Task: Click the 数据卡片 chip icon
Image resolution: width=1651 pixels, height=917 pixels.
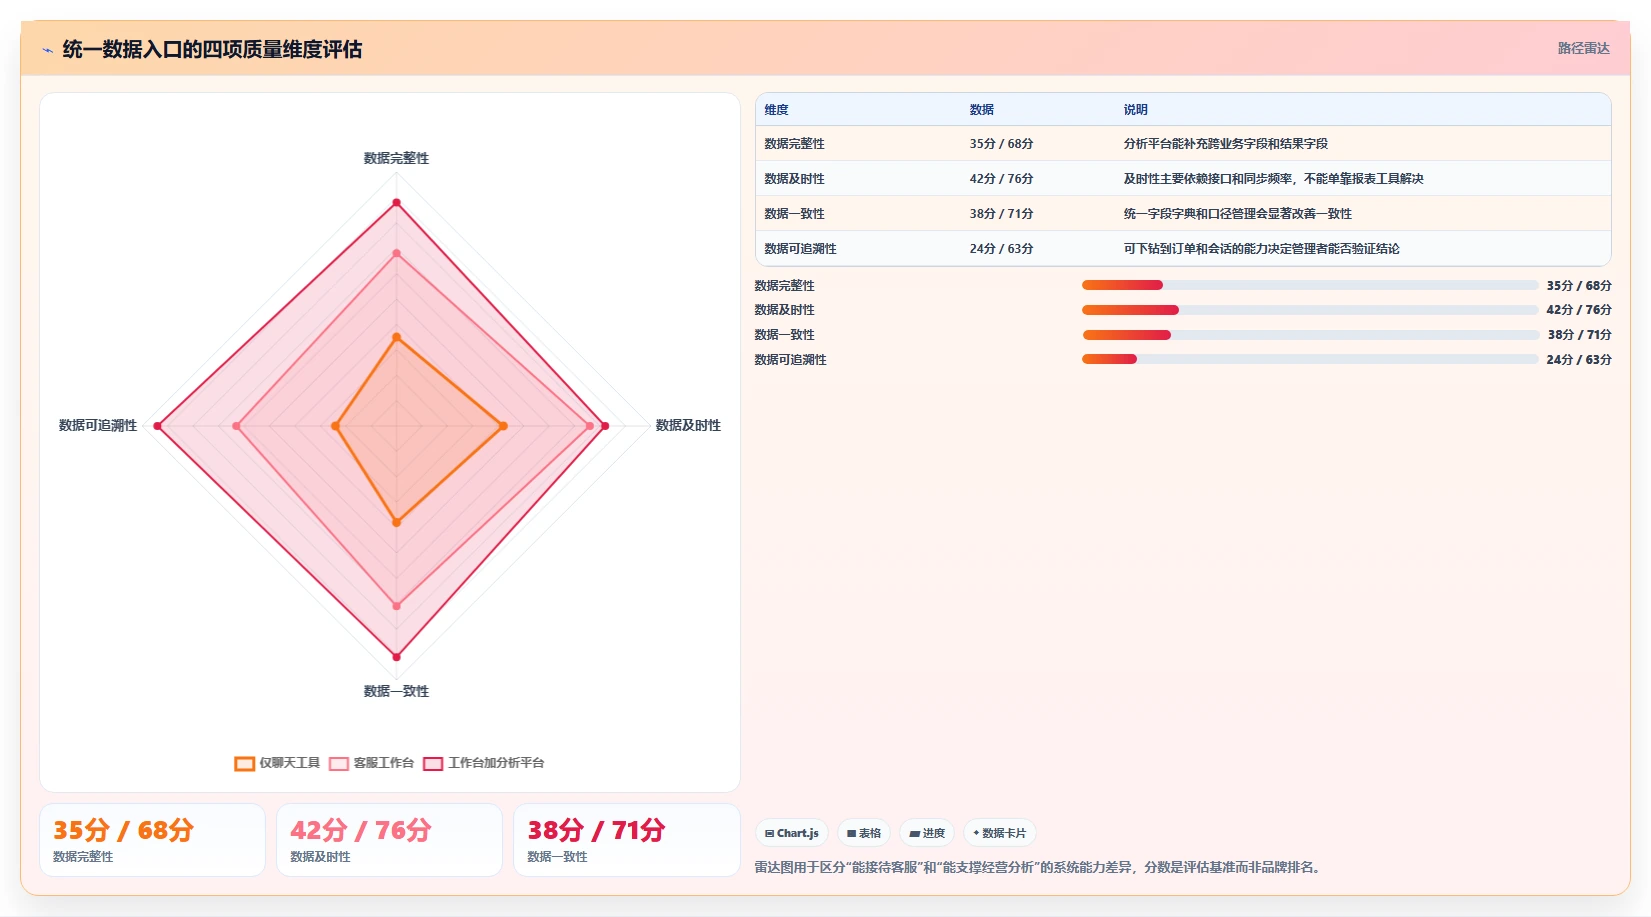Action: 976,833
